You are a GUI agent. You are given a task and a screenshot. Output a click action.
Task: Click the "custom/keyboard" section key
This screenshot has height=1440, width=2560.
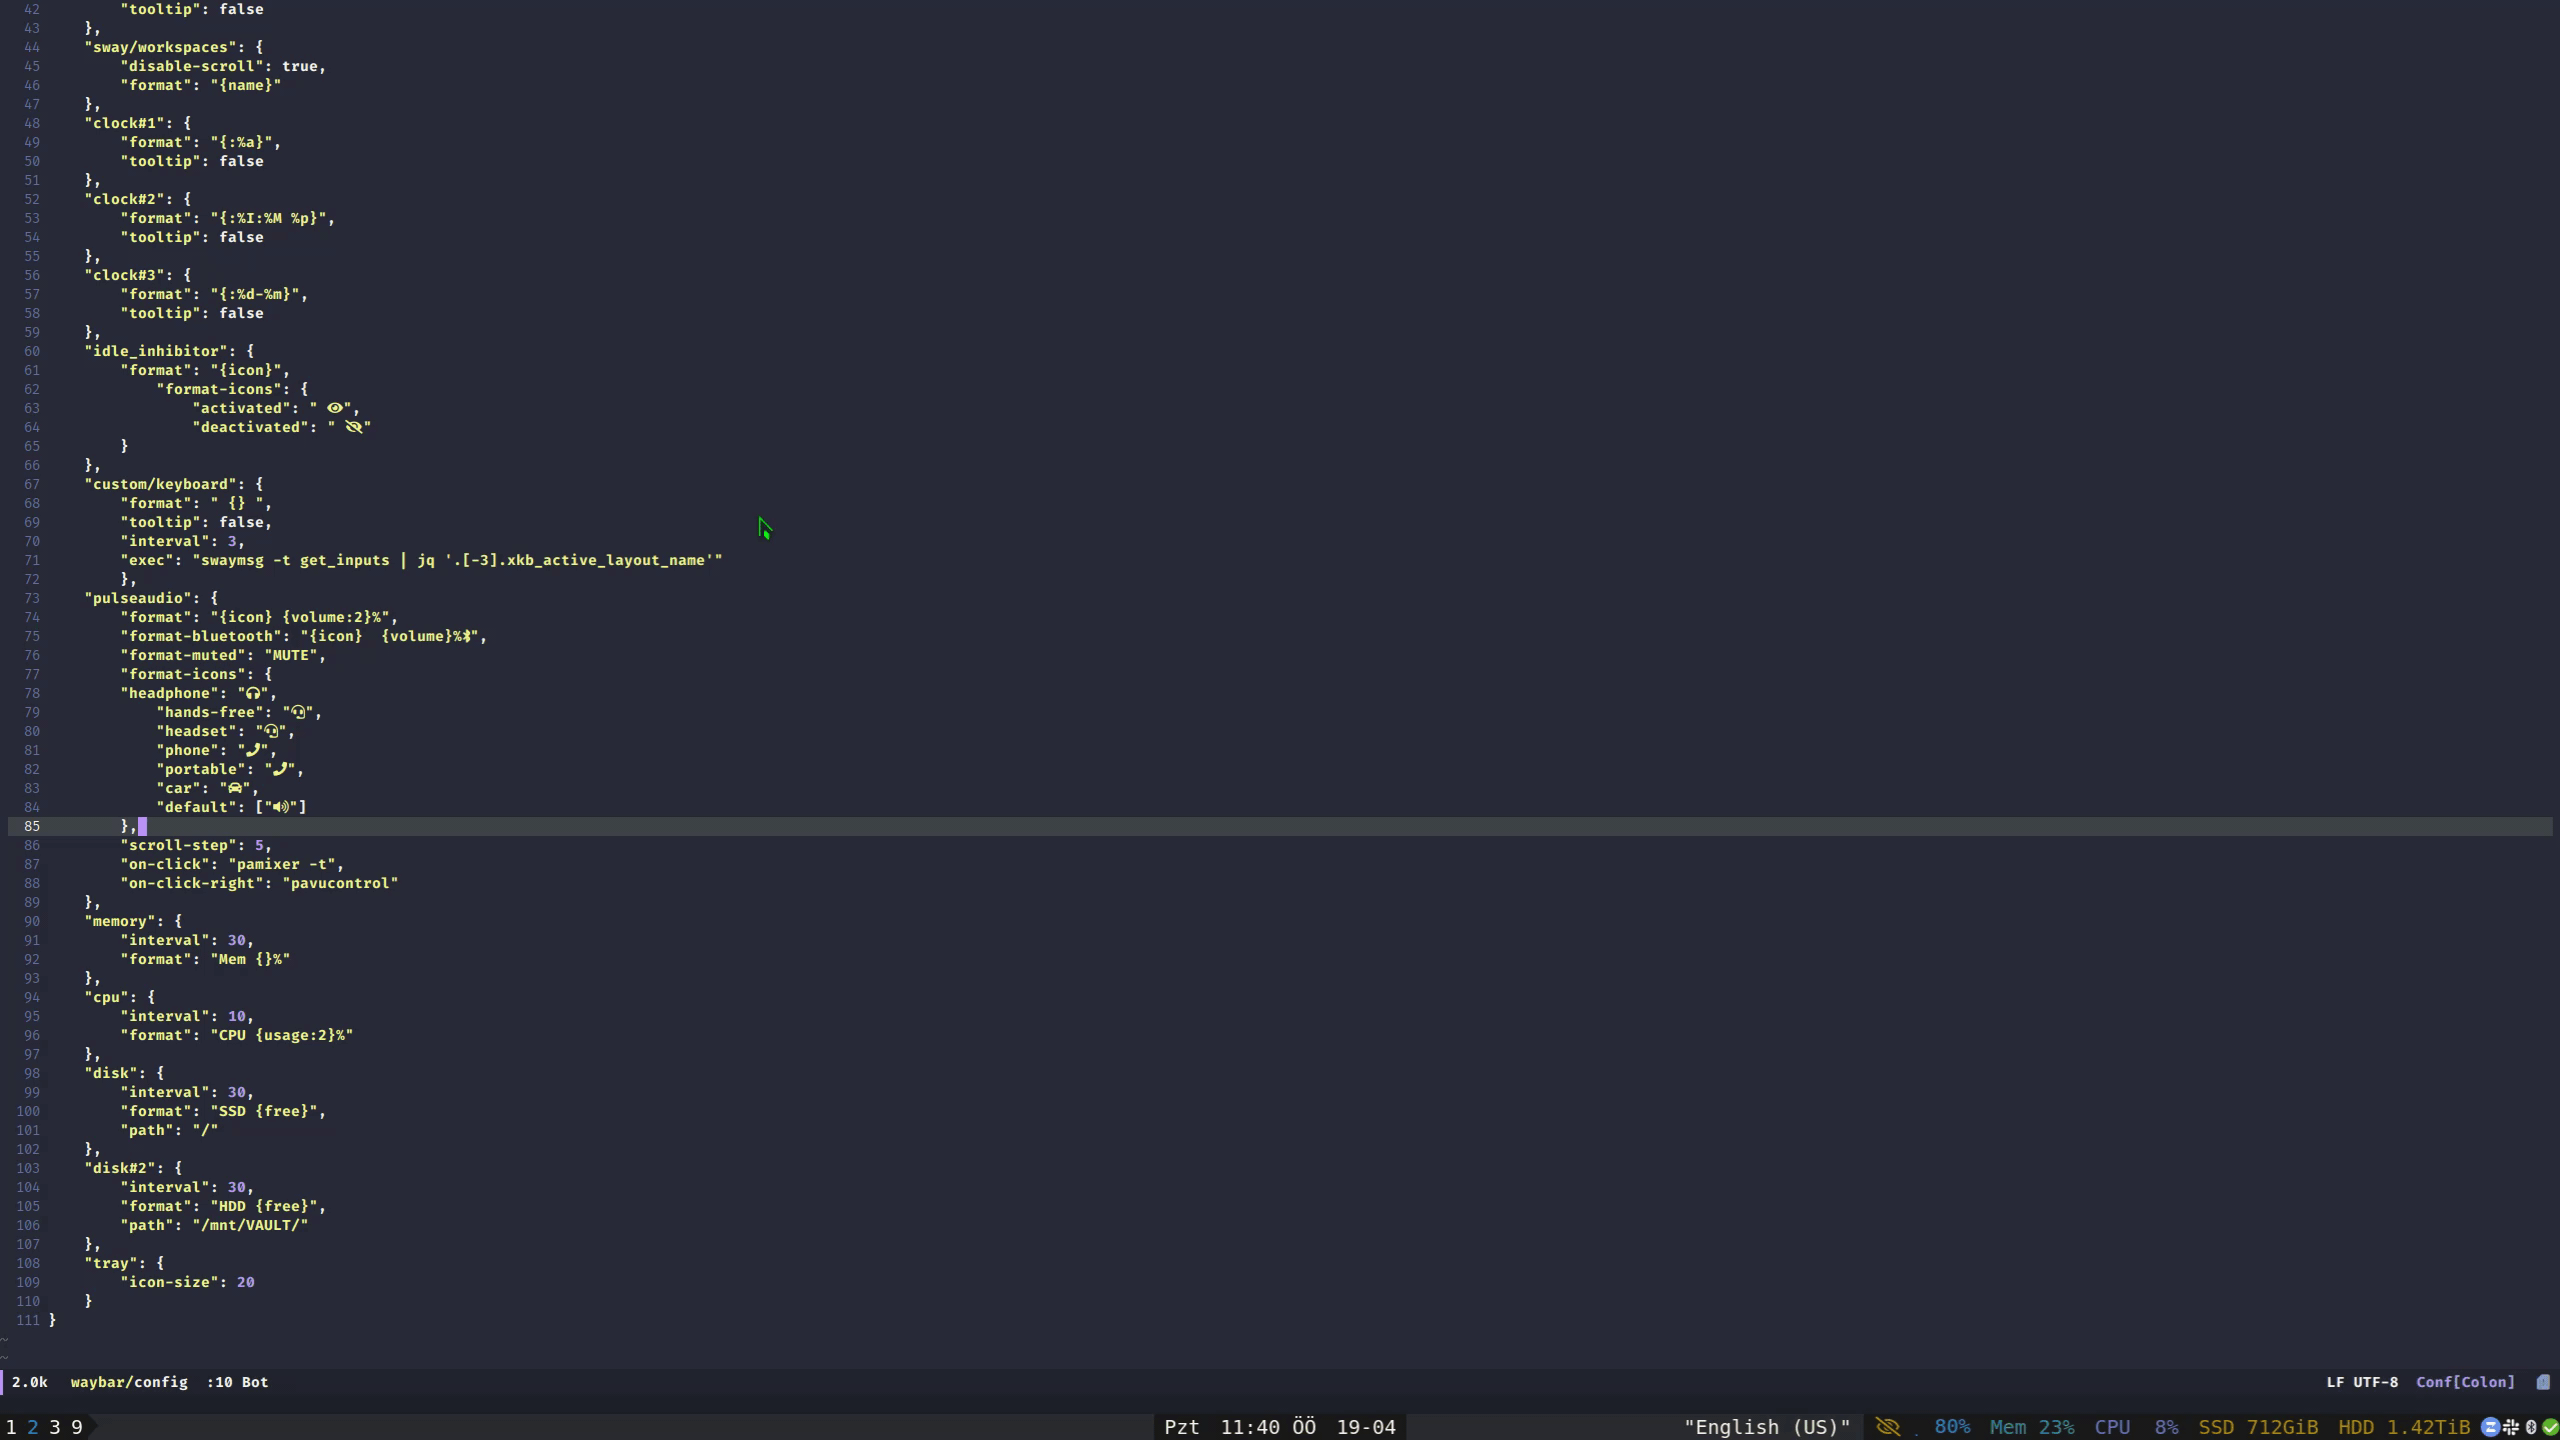click(165, 484)
